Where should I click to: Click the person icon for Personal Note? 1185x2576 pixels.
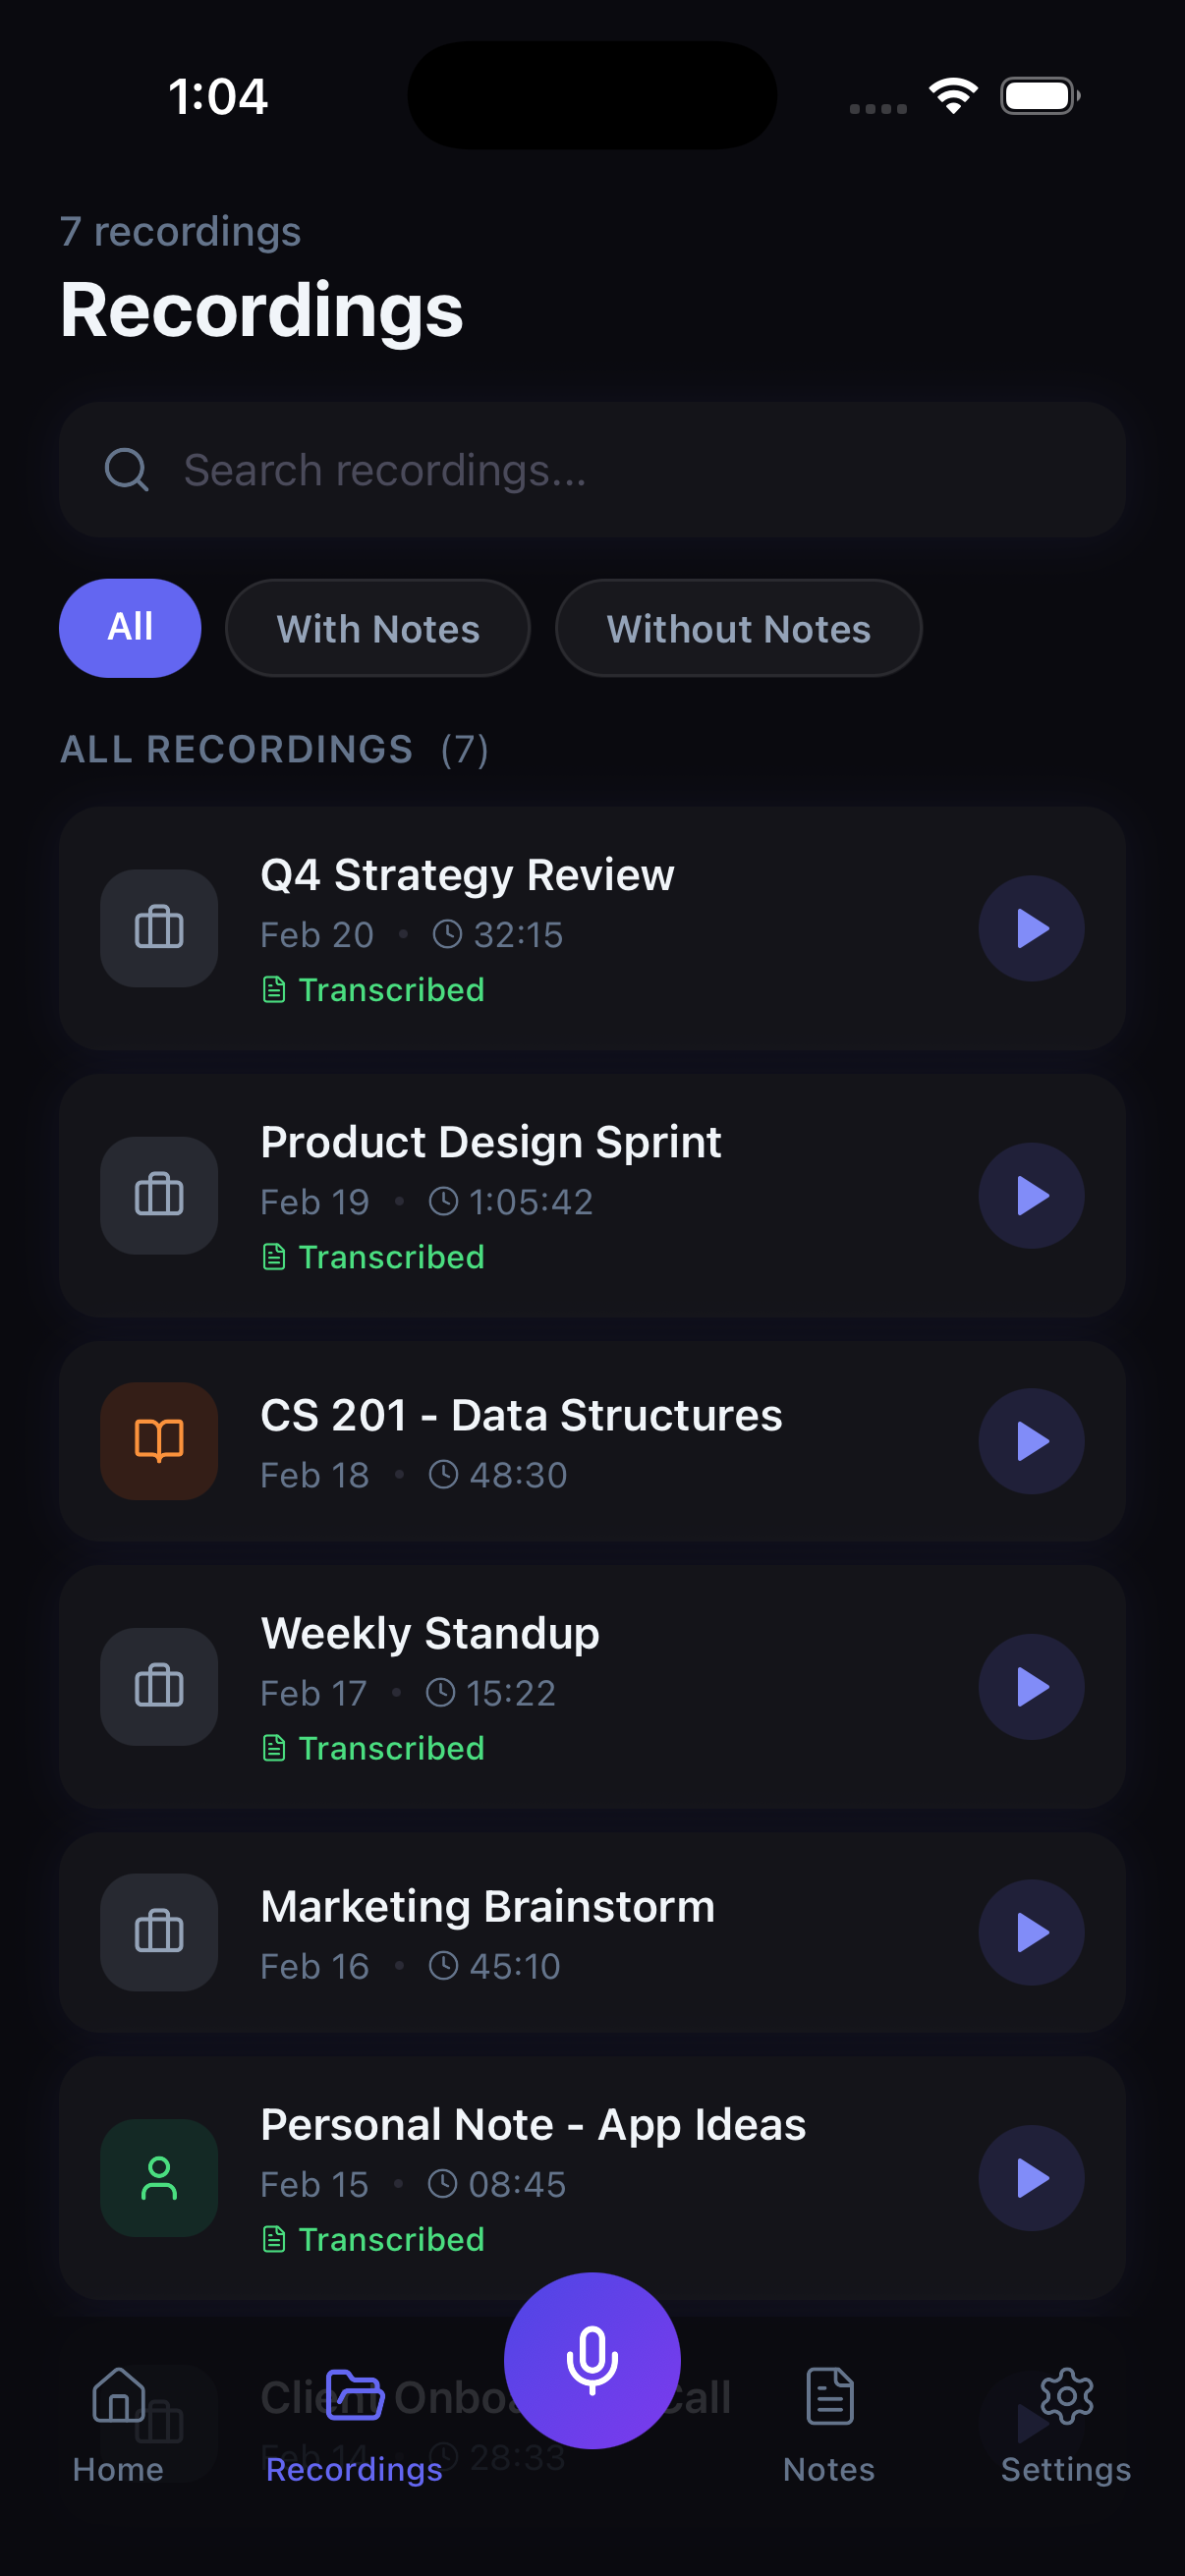pyautogui.click(x=159, y=2178)
